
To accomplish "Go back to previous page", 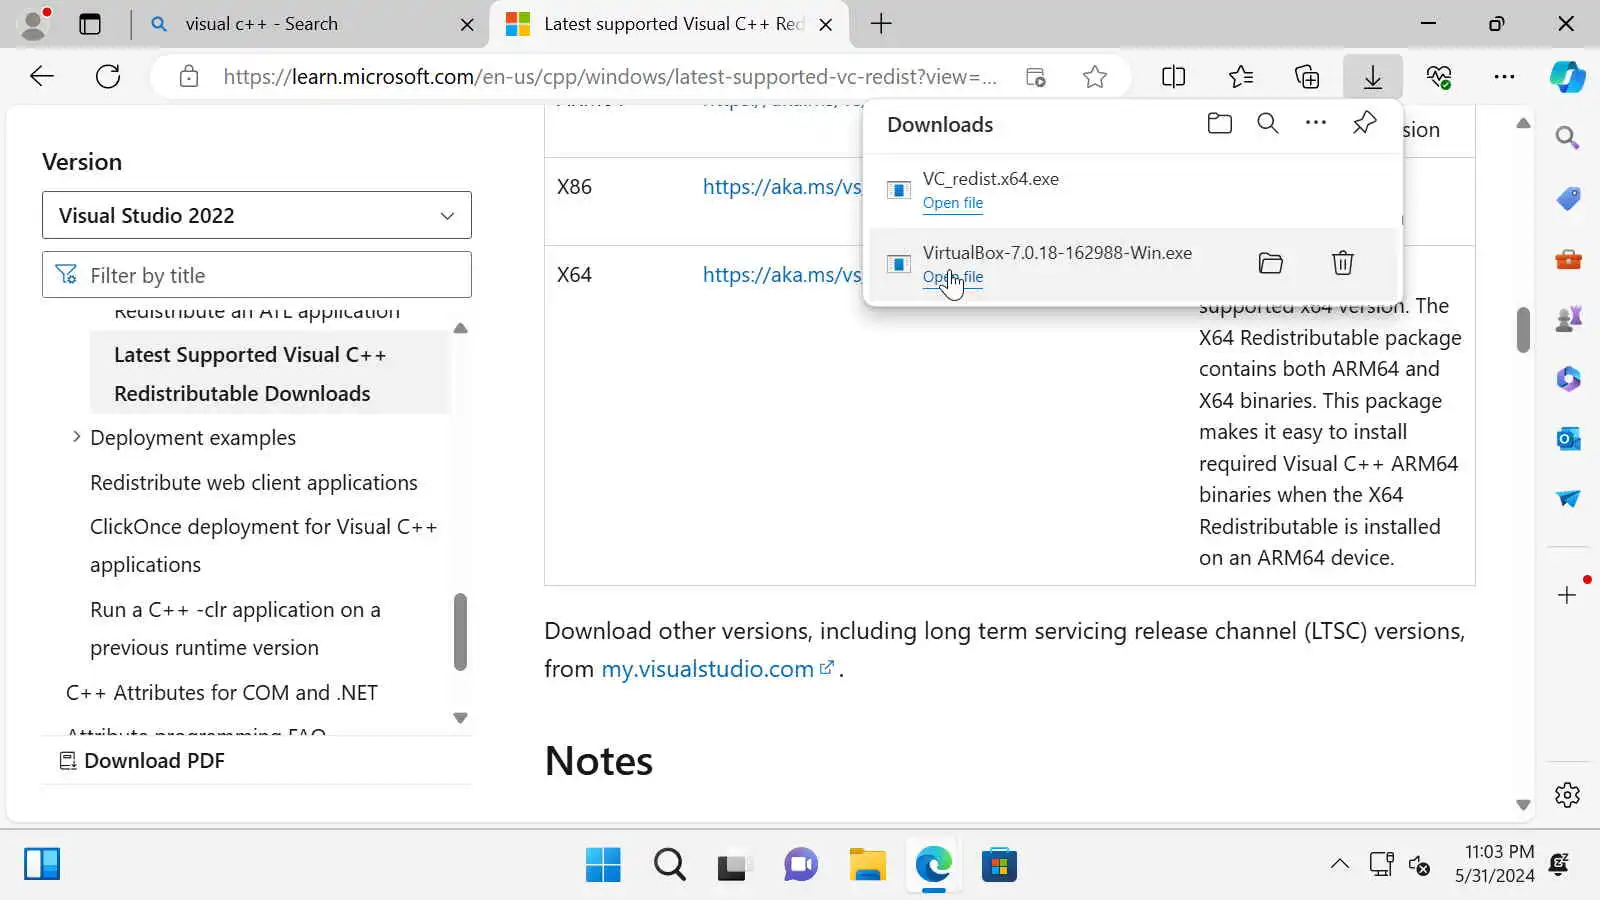I will click(42, 76).
